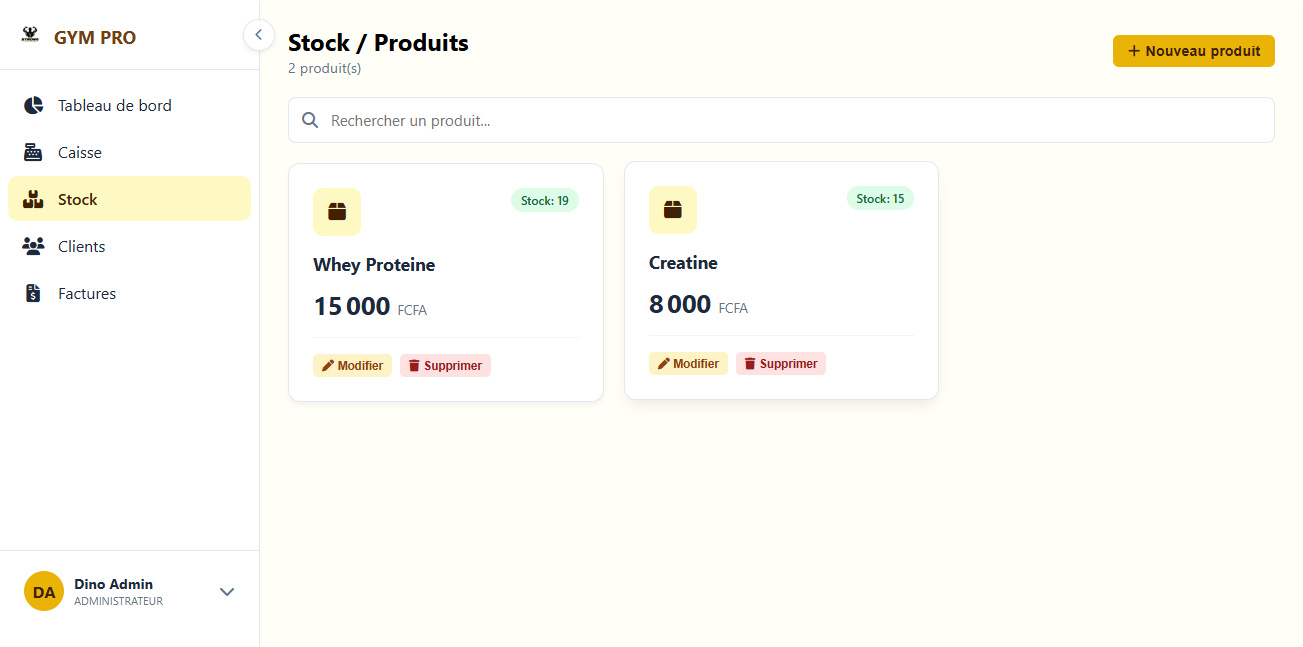Click the Tableau de bord pie chart icon

click(34, 105)
